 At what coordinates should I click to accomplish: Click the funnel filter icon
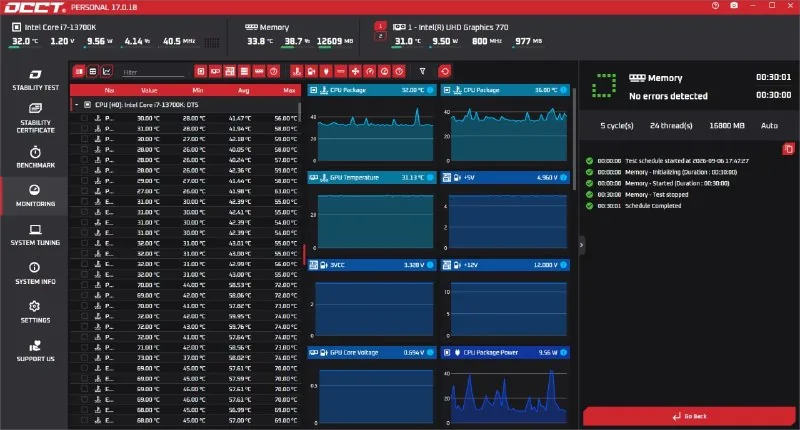[422, 71]
